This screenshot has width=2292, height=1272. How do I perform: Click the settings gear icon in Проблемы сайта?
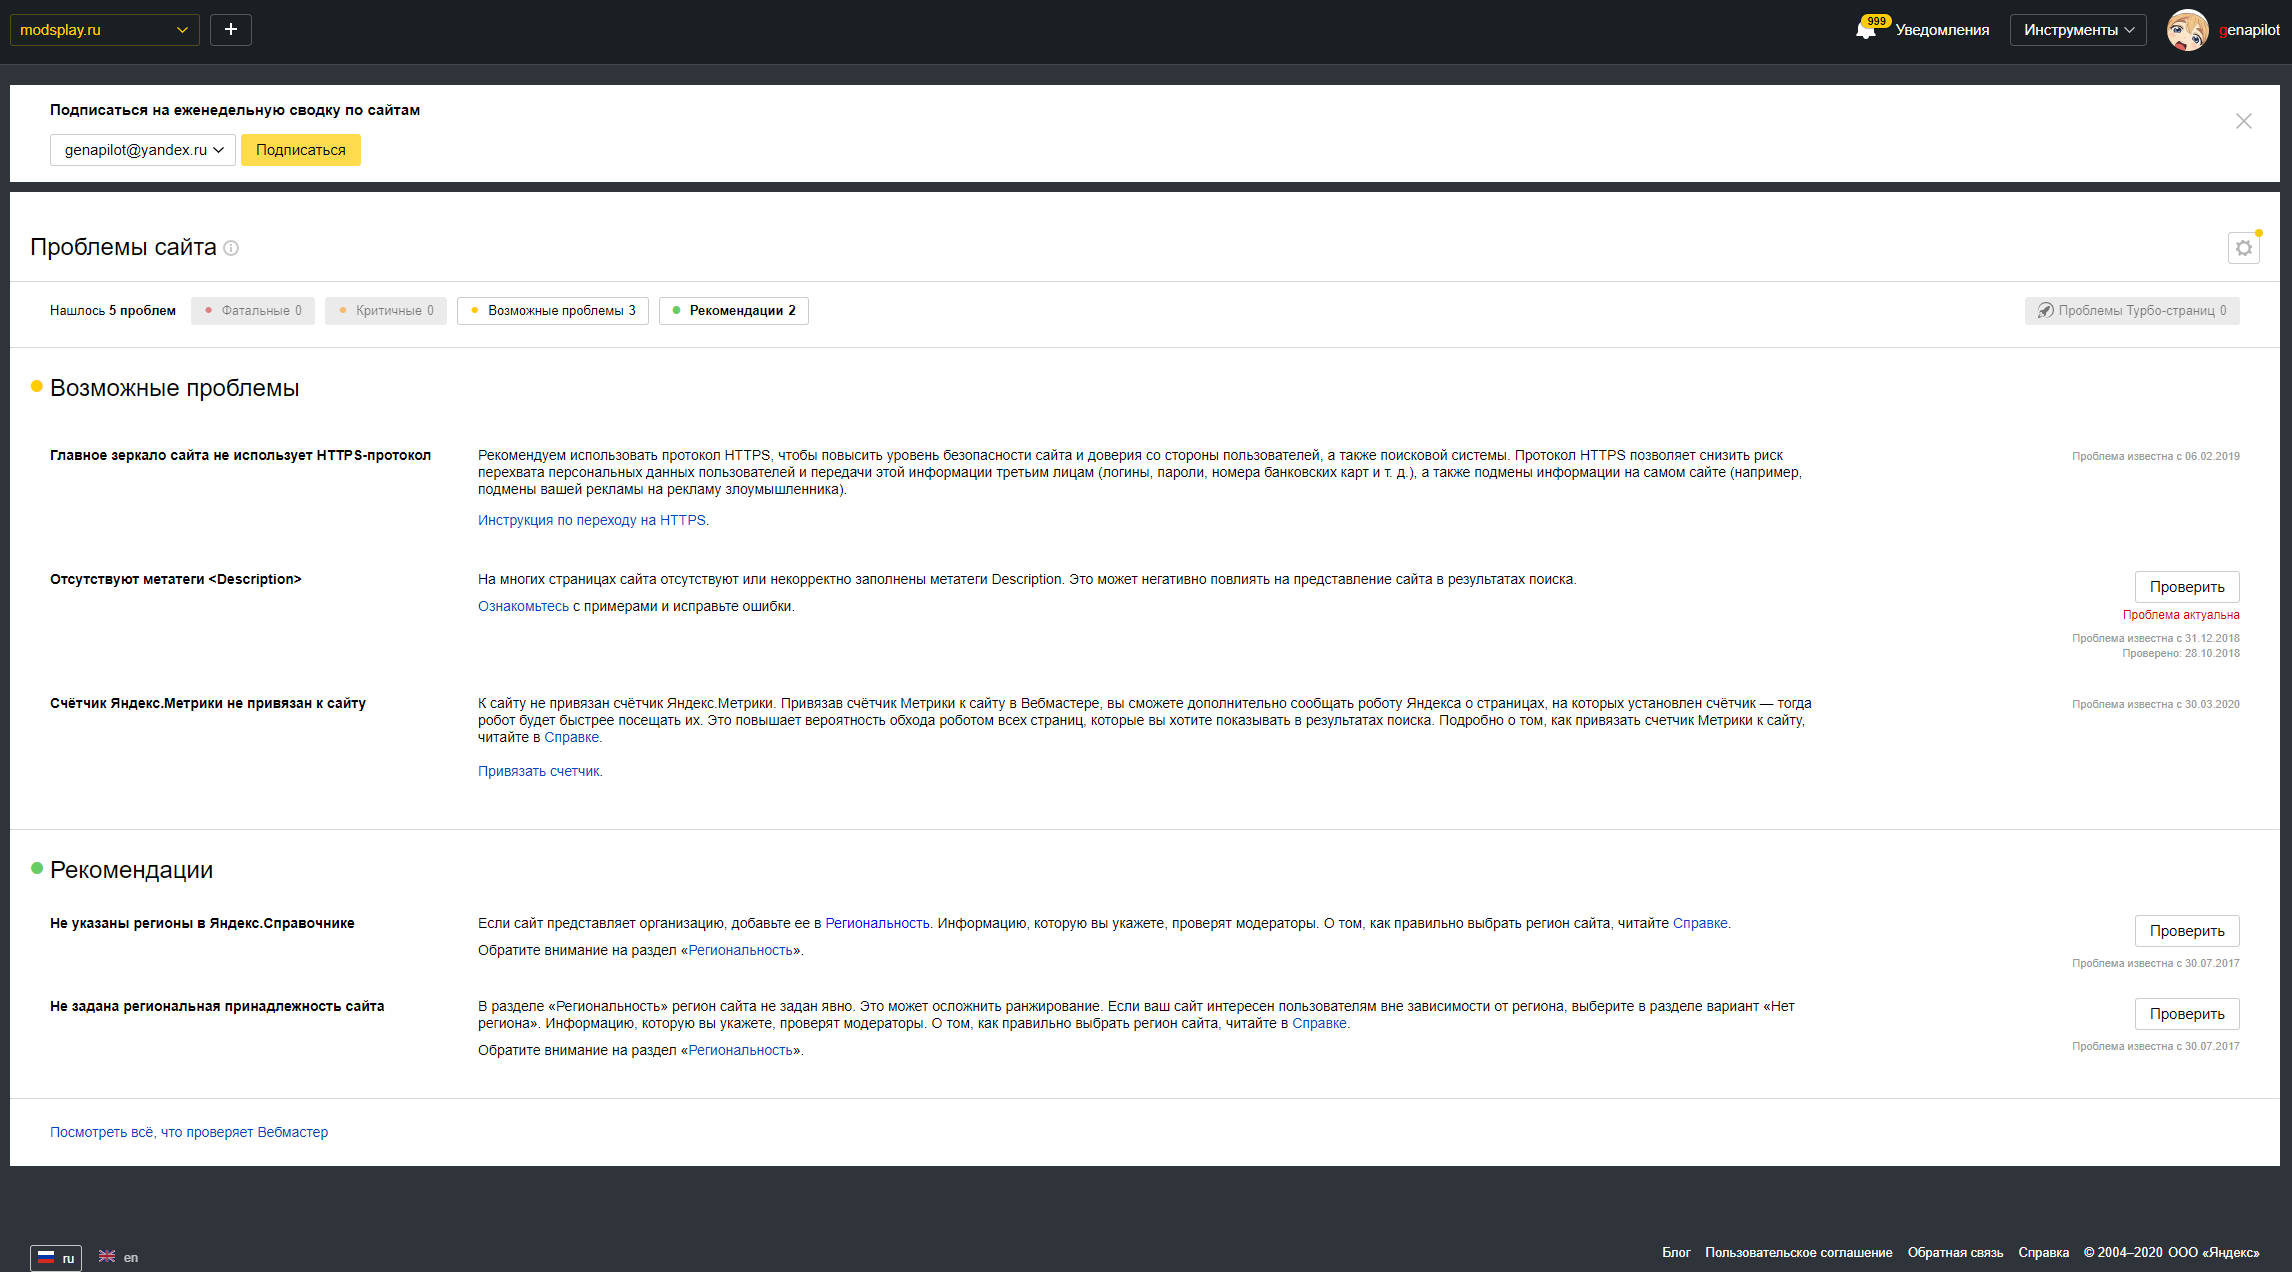click(x=2243, y=248)
